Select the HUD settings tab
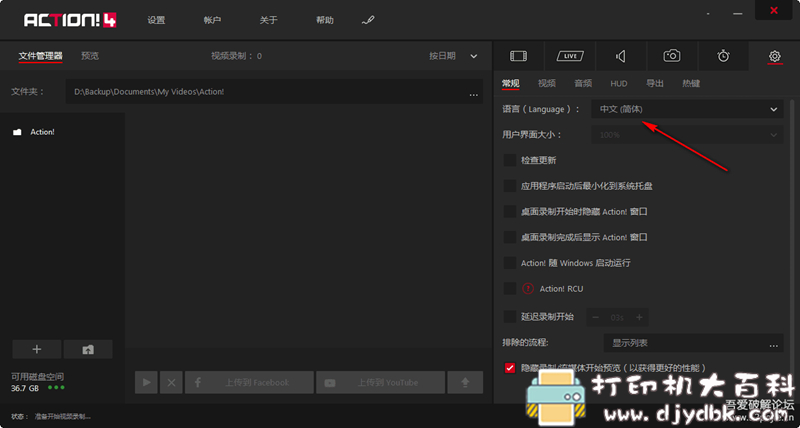The image size is (800, 428). click(619, 84)
